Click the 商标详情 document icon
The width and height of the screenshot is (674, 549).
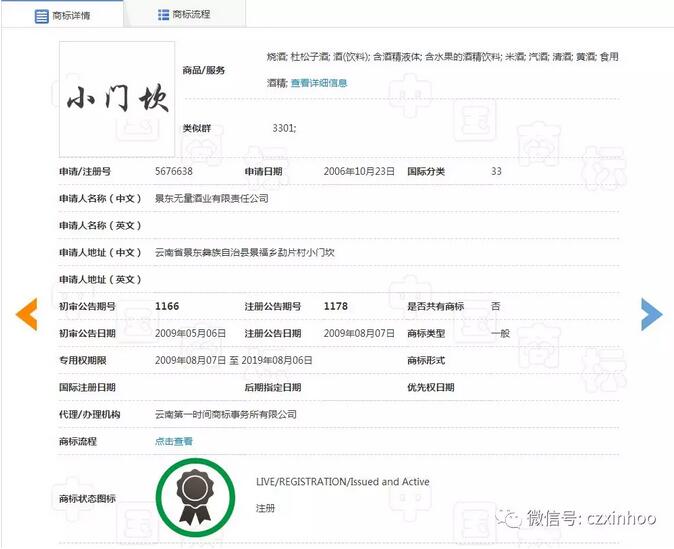(41, 16)
